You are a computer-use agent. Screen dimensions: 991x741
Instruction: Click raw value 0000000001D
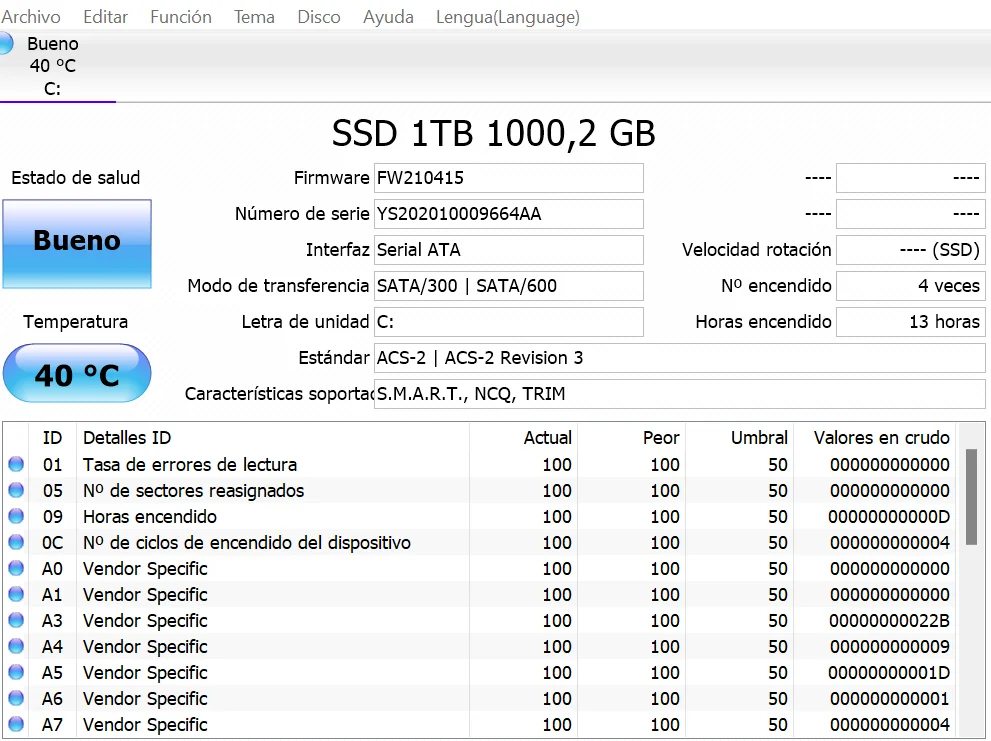click(x=889, y=672)
